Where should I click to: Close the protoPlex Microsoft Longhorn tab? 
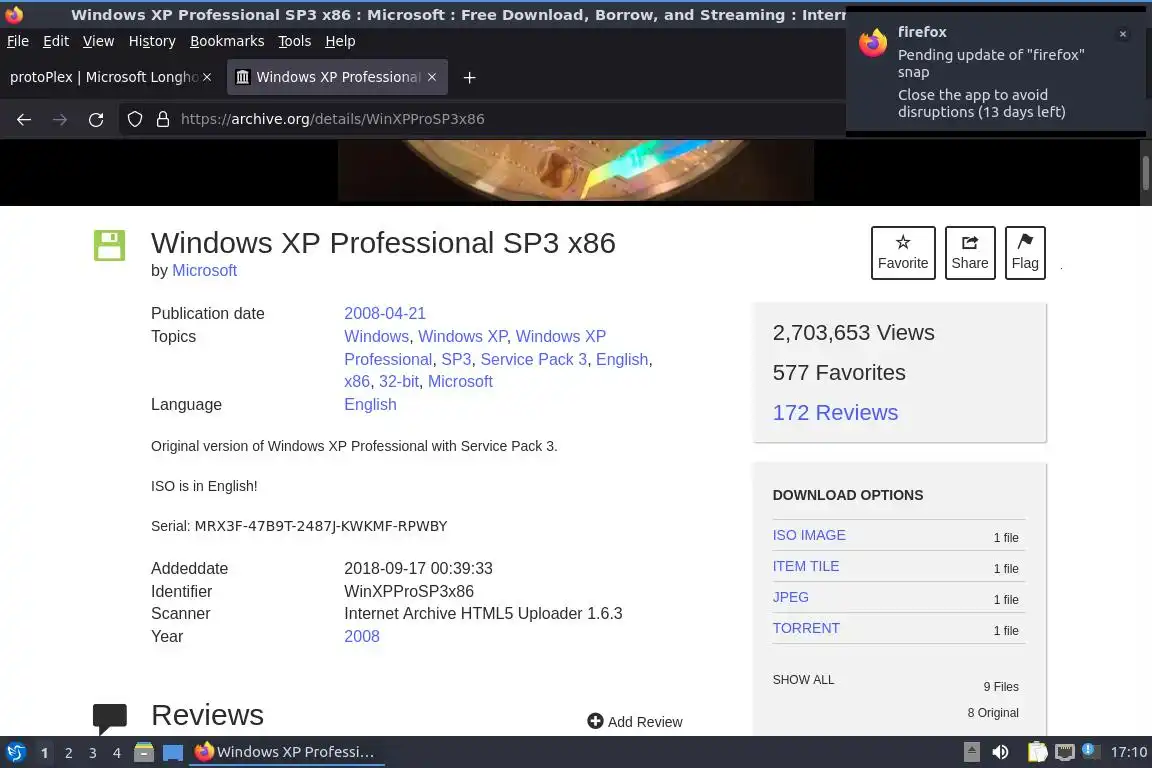[x=207, y=76]
